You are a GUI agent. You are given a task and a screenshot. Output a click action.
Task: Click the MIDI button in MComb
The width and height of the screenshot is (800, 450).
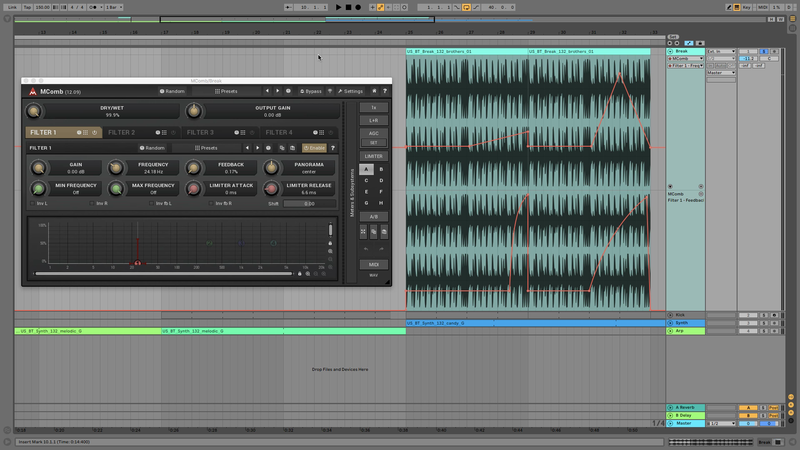(373, 264)
